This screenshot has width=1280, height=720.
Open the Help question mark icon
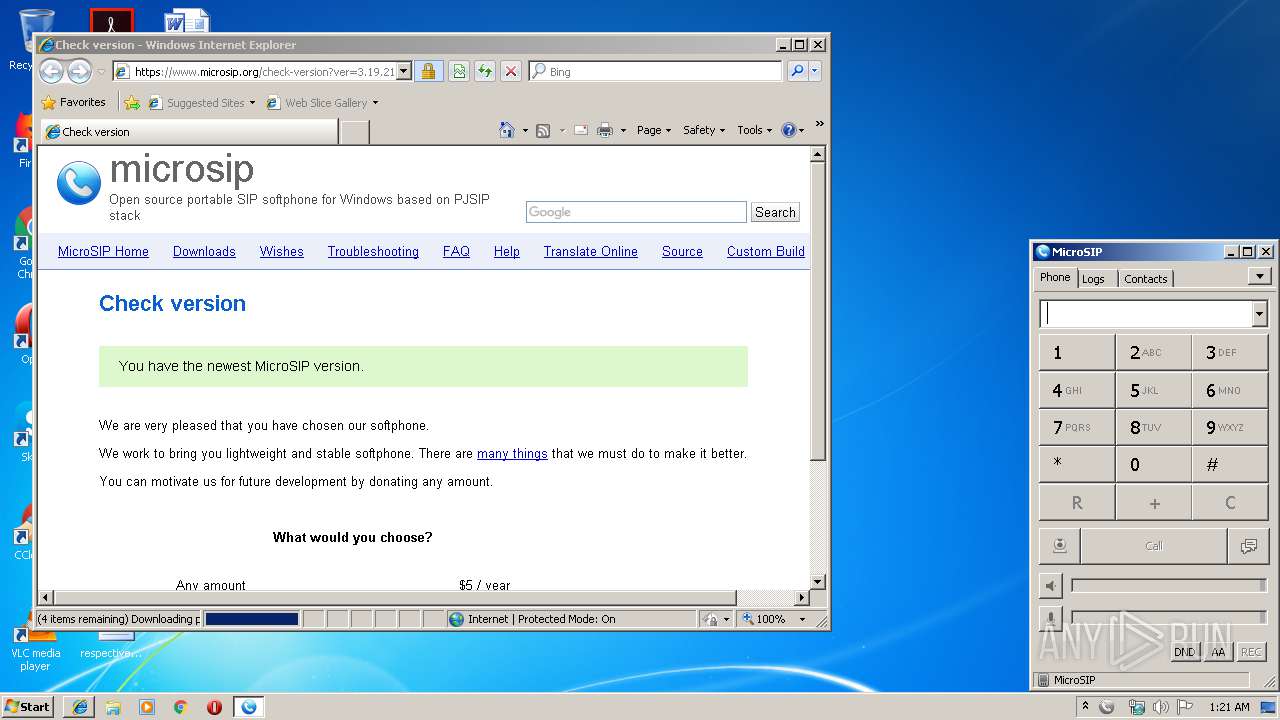click(788, 130)
